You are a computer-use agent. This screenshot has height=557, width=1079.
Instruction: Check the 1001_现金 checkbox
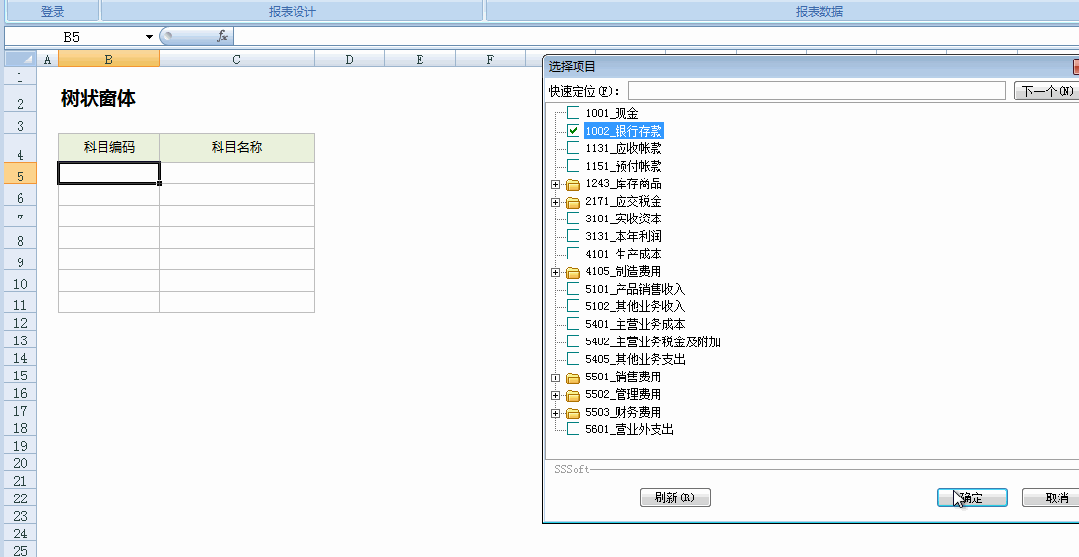(x=573, y=113)
